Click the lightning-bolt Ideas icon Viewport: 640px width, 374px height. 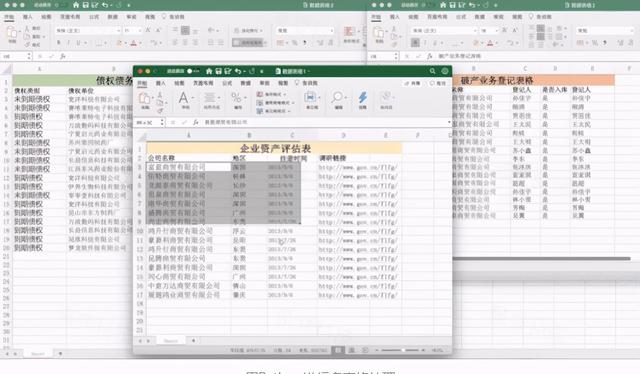pos(362,97)
